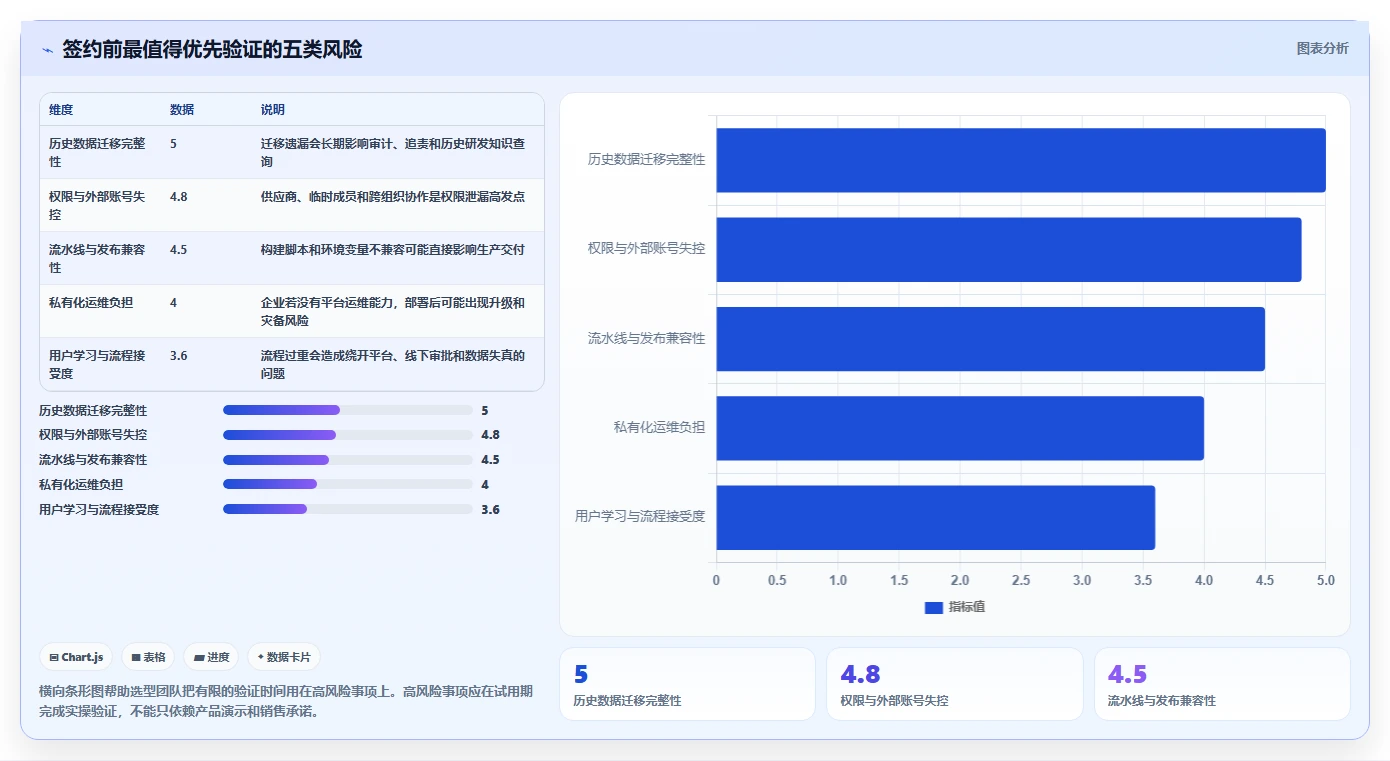The image size is (1390, 761).
Task: Click the description starting 构建脚本和环境变量
Action: click(x=393, y=250)
